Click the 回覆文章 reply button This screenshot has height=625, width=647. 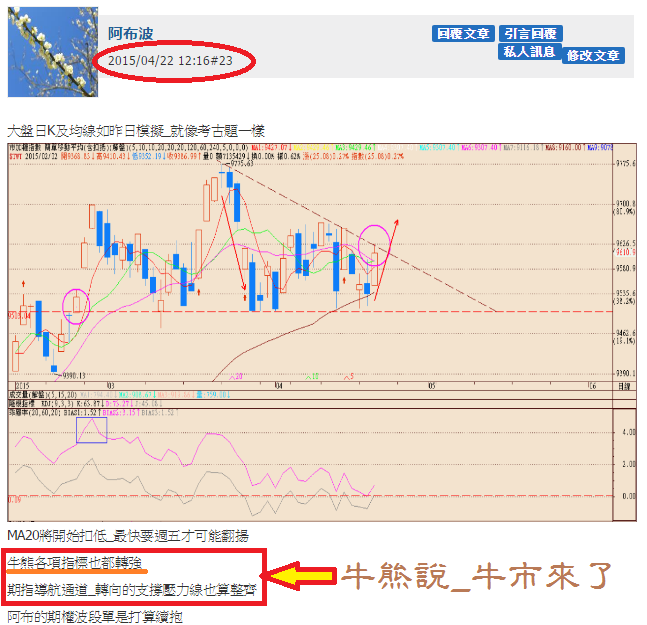463,33
